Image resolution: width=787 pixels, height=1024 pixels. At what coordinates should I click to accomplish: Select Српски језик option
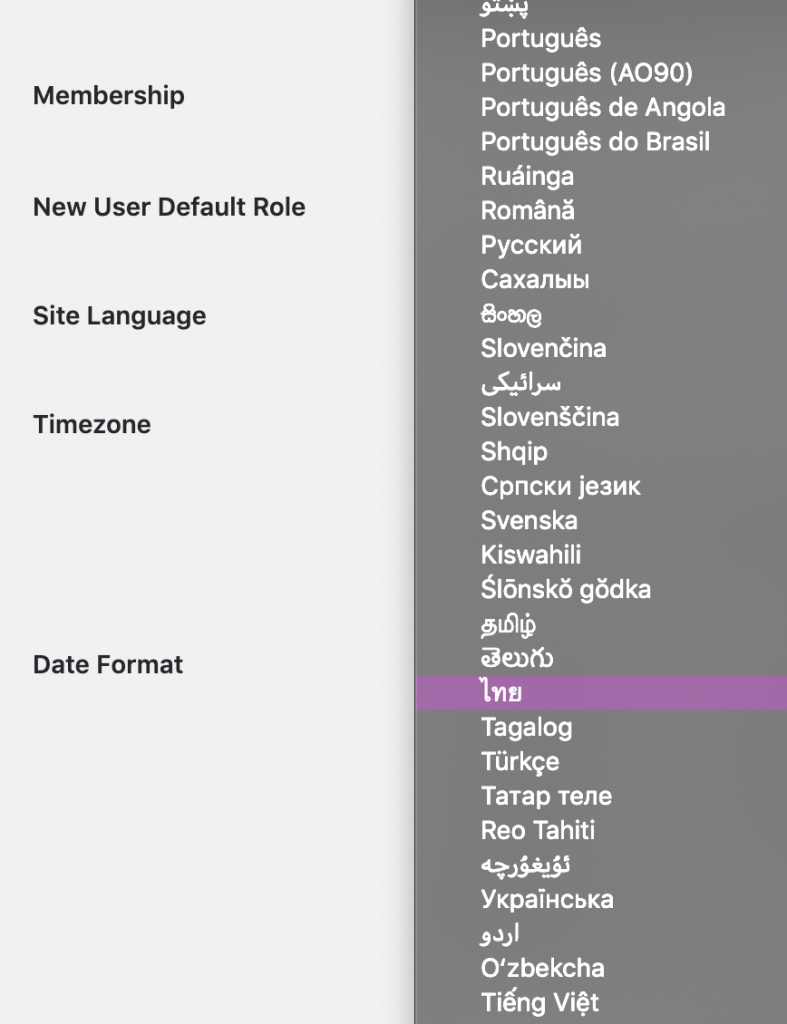click(x=601, y=487)
